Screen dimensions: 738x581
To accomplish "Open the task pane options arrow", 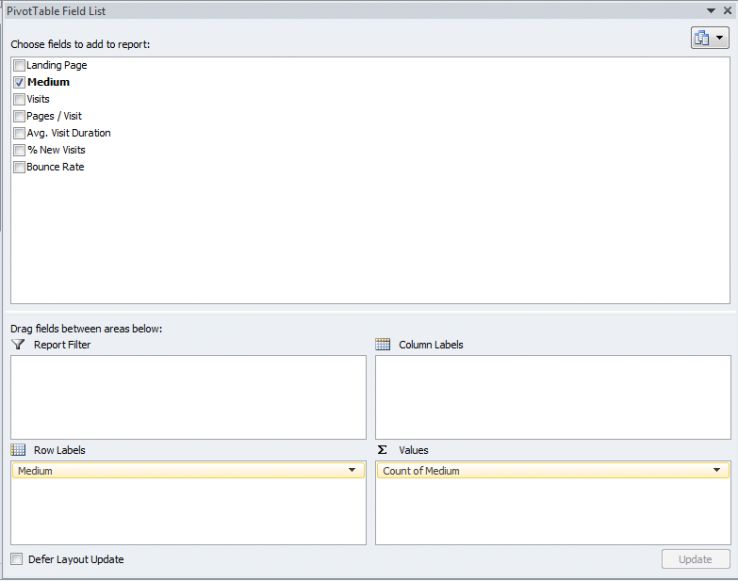I will point(712,10).
